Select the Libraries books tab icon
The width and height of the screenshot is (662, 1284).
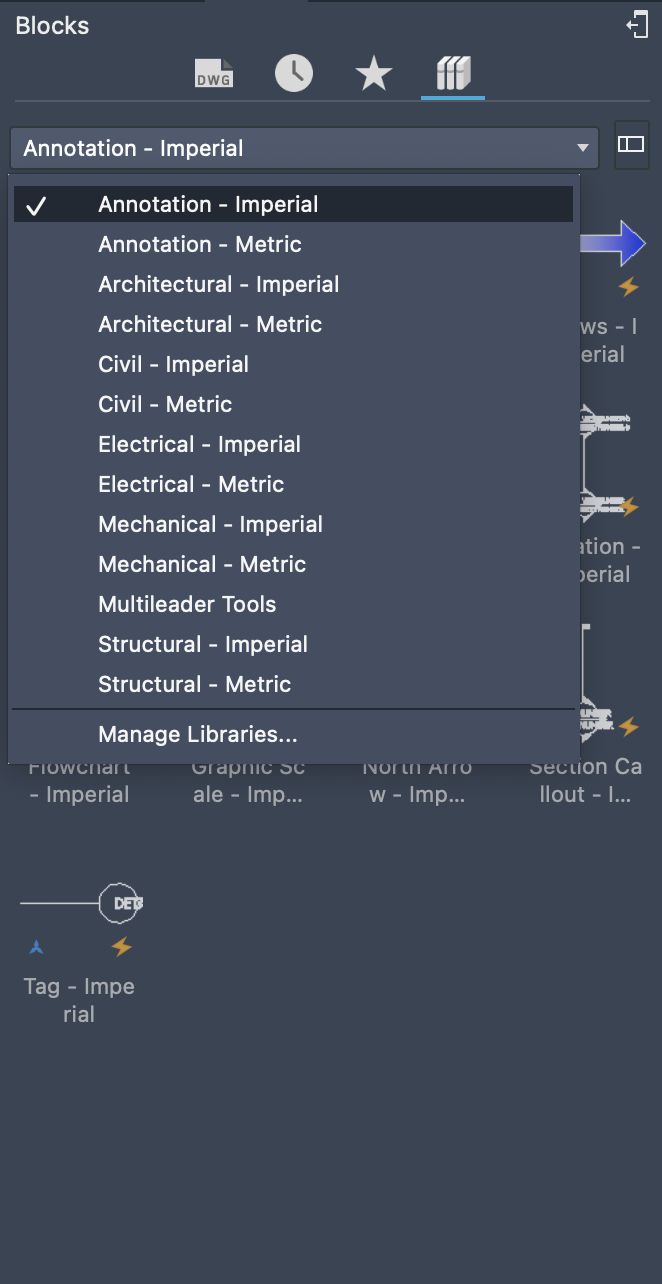[453, 74]
